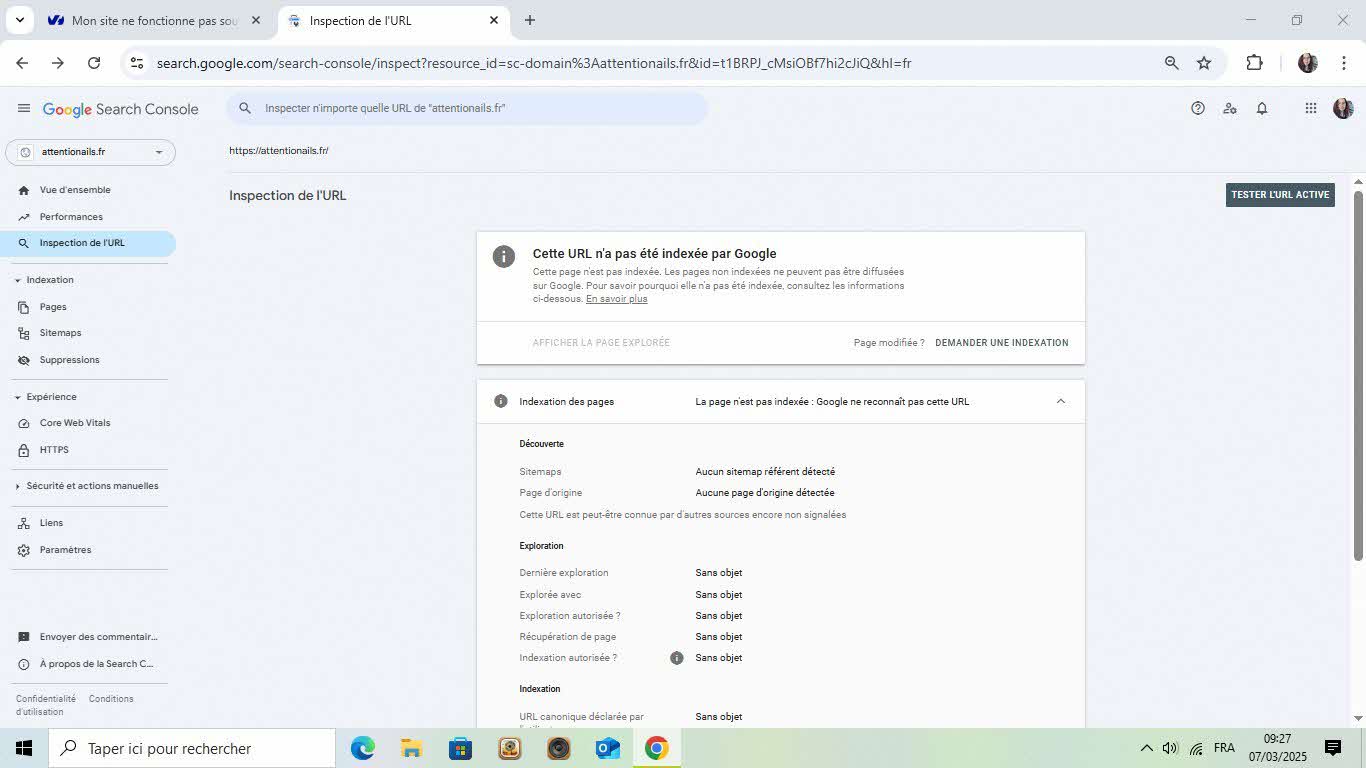The image size is (1366, 768).
Task: Close the Inspection de l'URL tab
Action: pos(494,20)
